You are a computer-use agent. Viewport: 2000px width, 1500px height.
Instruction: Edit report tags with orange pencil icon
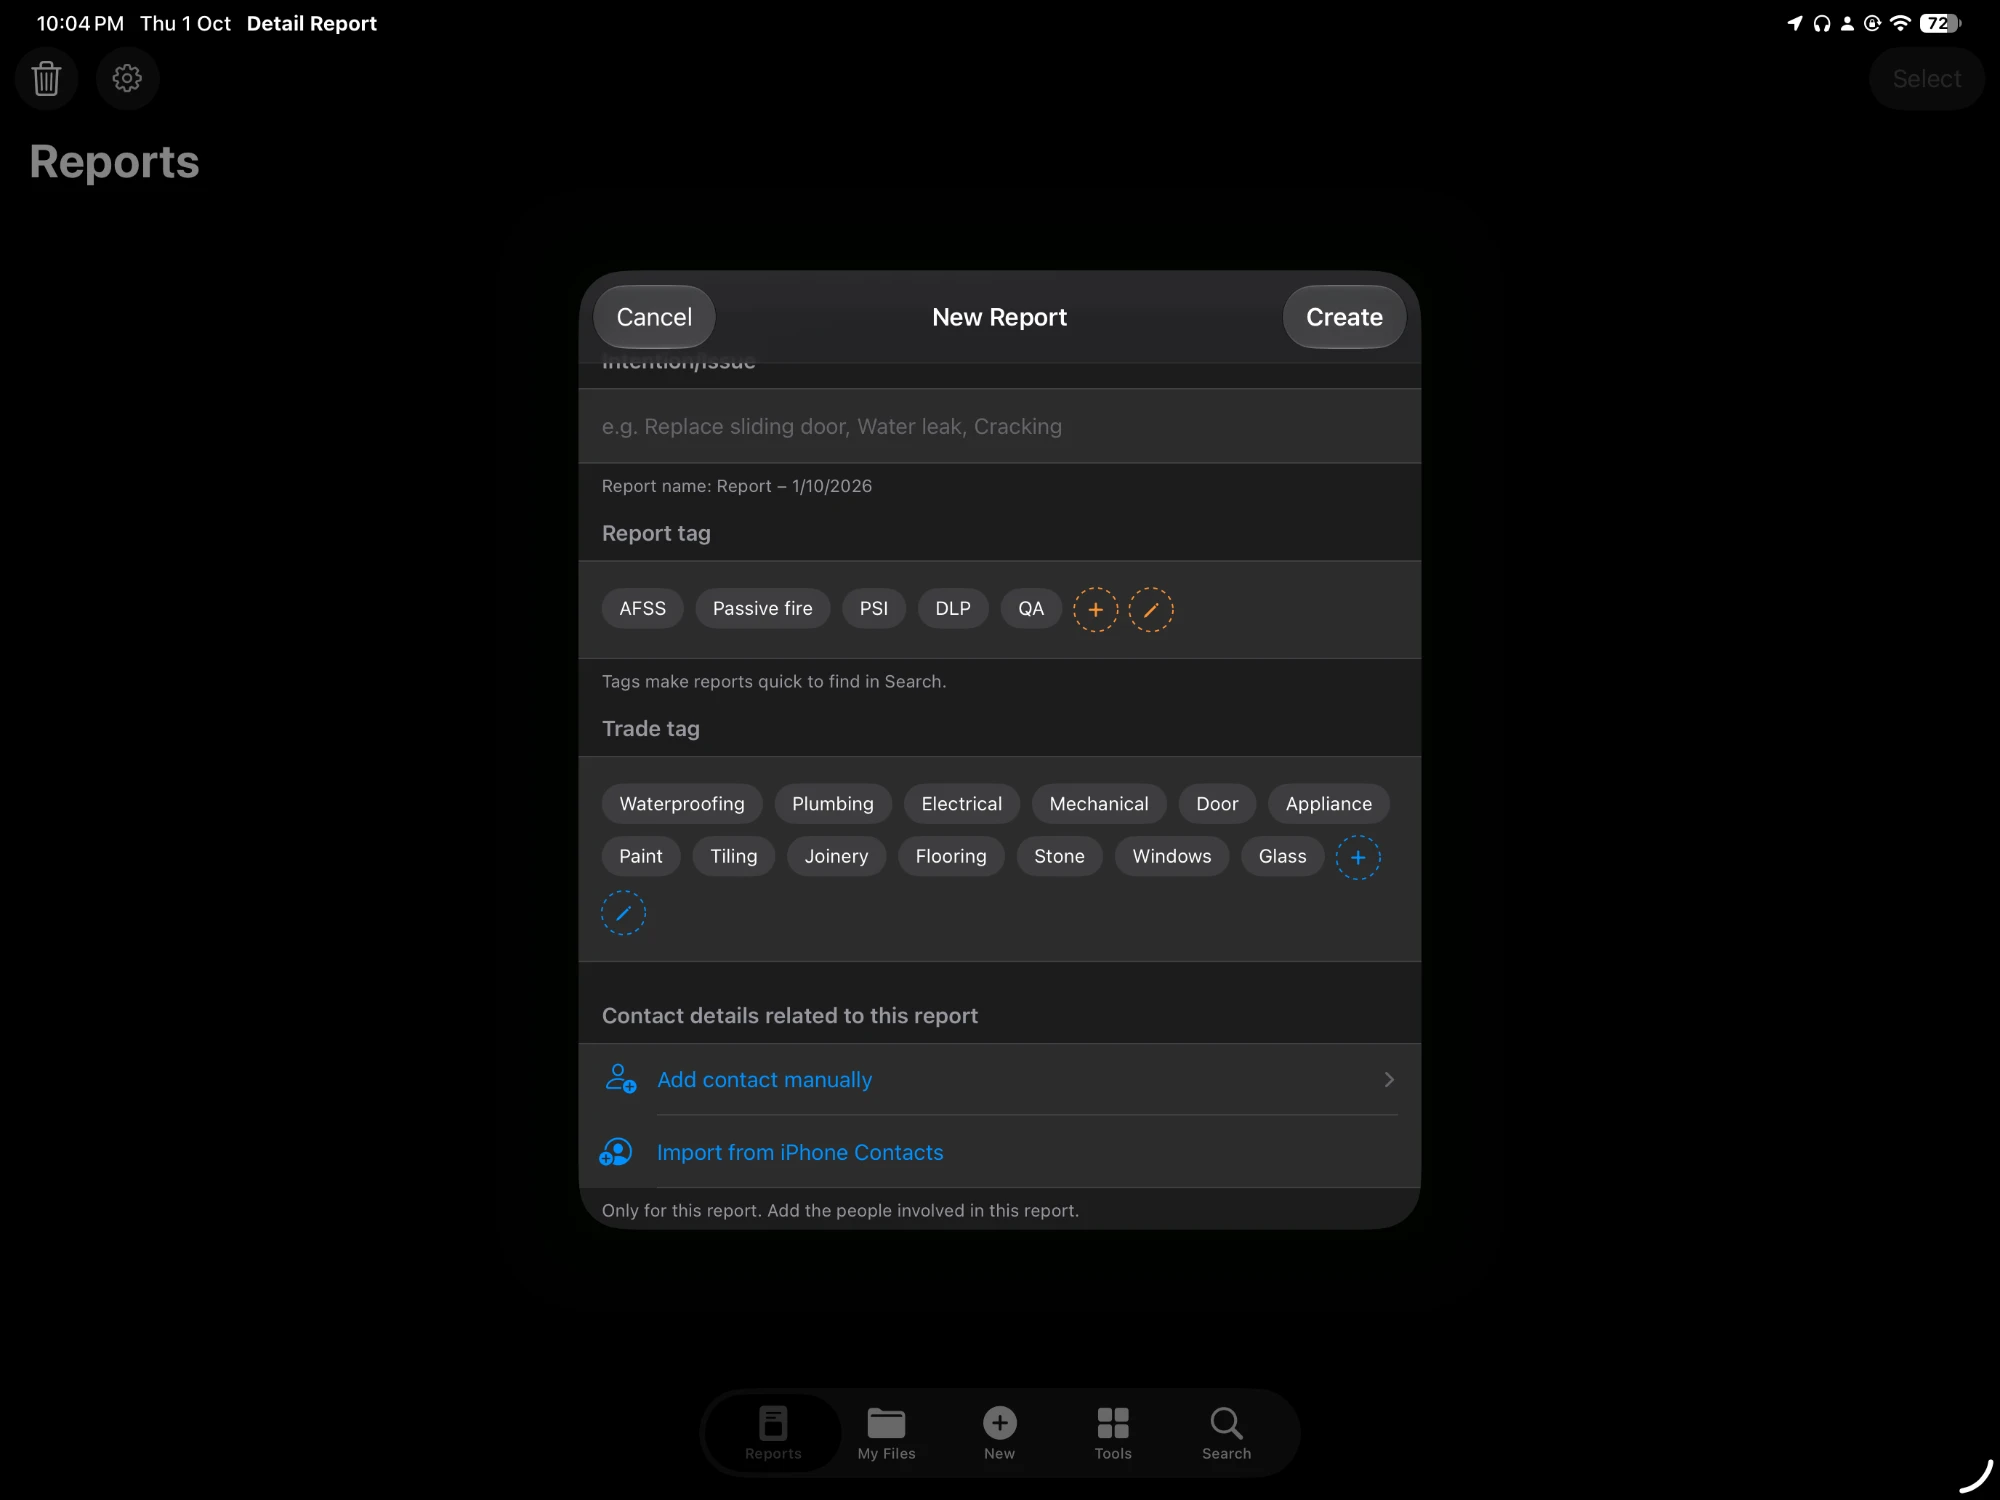pyautogui.click(x=1151, y=609)
